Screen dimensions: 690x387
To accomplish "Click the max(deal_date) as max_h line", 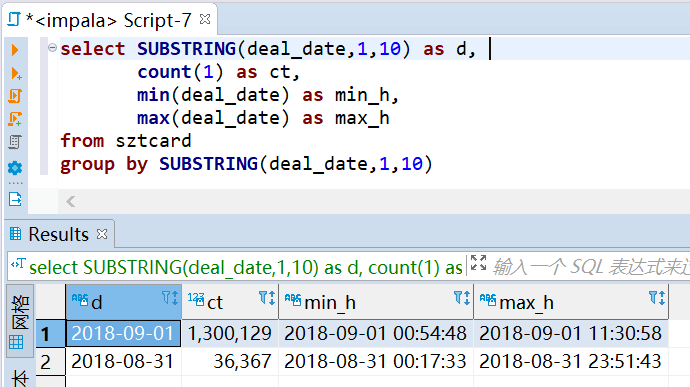I will tap(263, 118).
